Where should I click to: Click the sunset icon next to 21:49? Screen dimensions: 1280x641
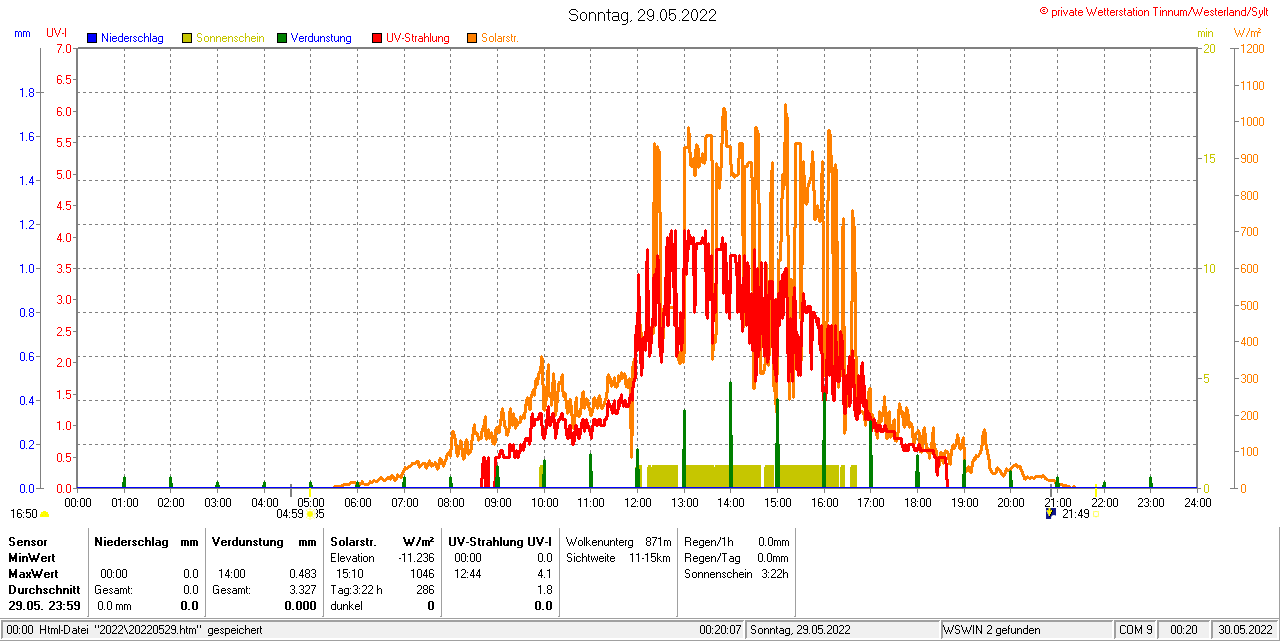click(1096, 514)
